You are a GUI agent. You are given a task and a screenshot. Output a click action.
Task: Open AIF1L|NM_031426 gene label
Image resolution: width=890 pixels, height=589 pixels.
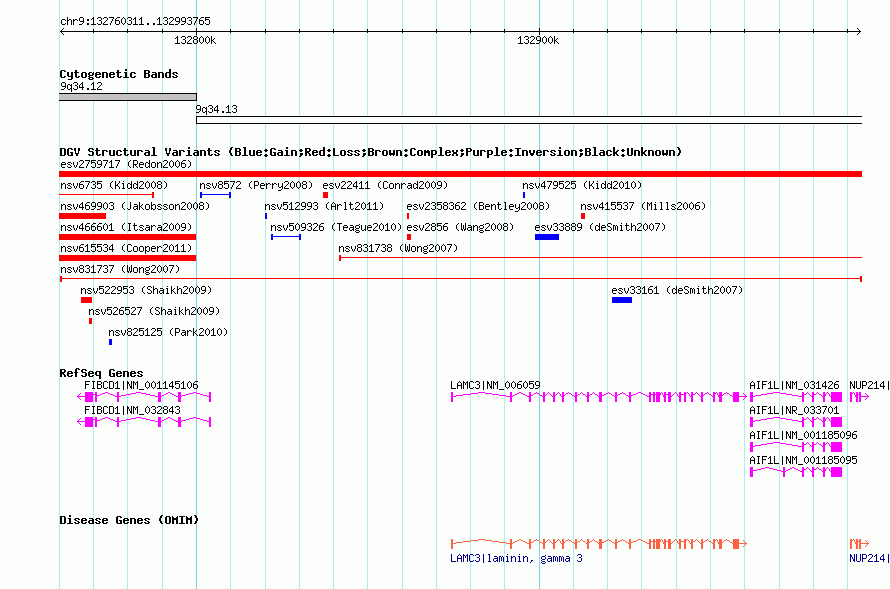pyautogui.click(x=794, y=385)
